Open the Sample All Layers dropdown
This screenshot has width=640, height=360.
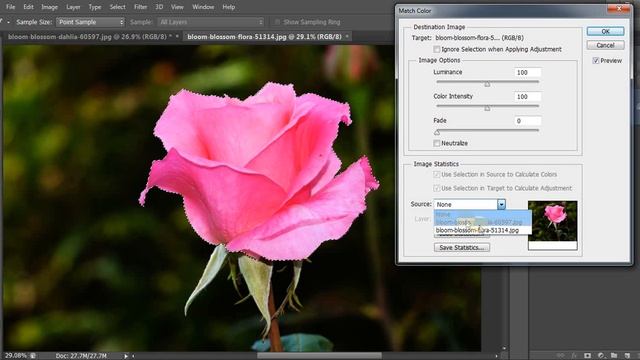[x=211, y=22]
